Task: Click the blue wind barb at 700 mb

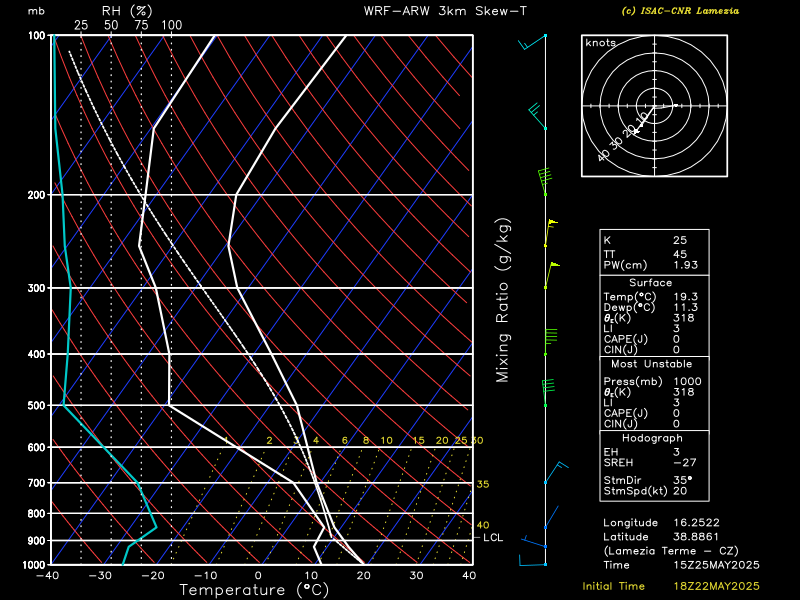Action: (x=556, y=472)
